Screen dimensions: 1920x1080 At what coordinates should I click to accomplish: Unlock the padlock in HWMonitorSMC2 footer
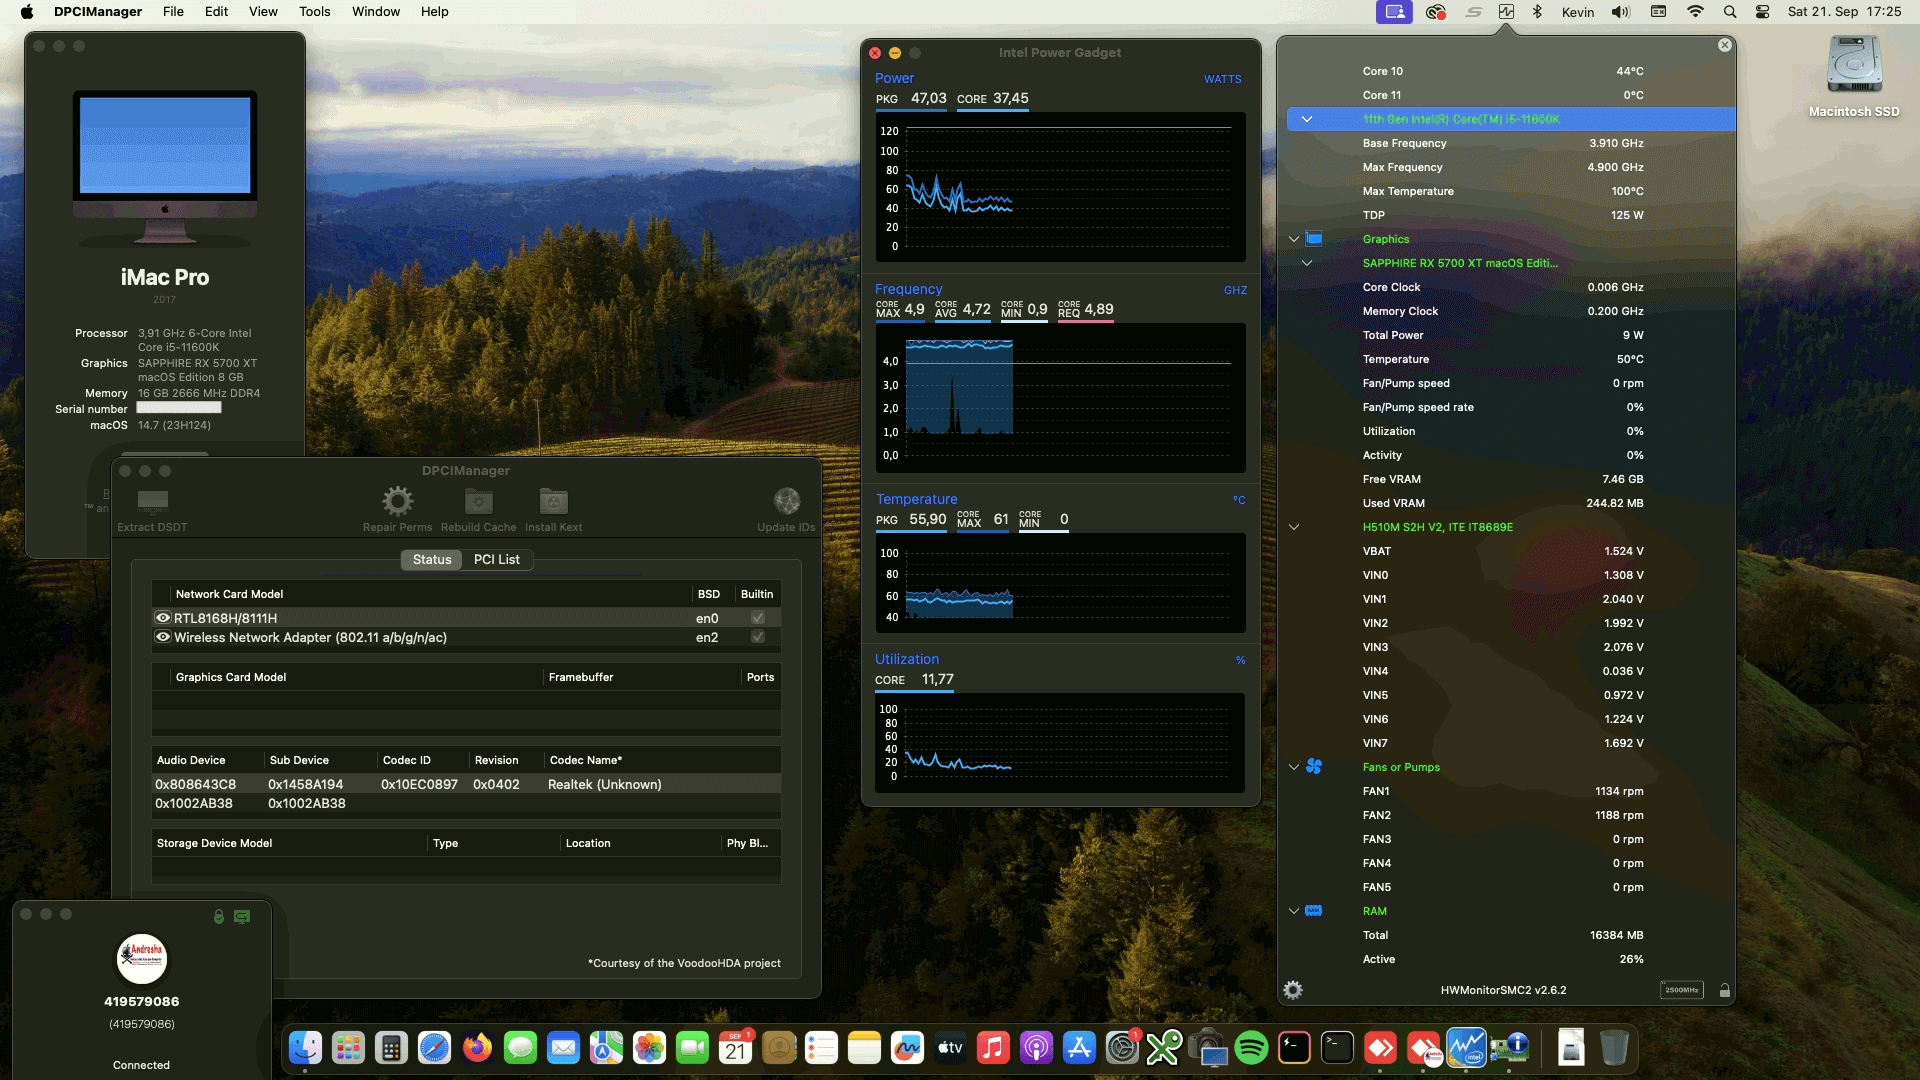coord(1723,989)
